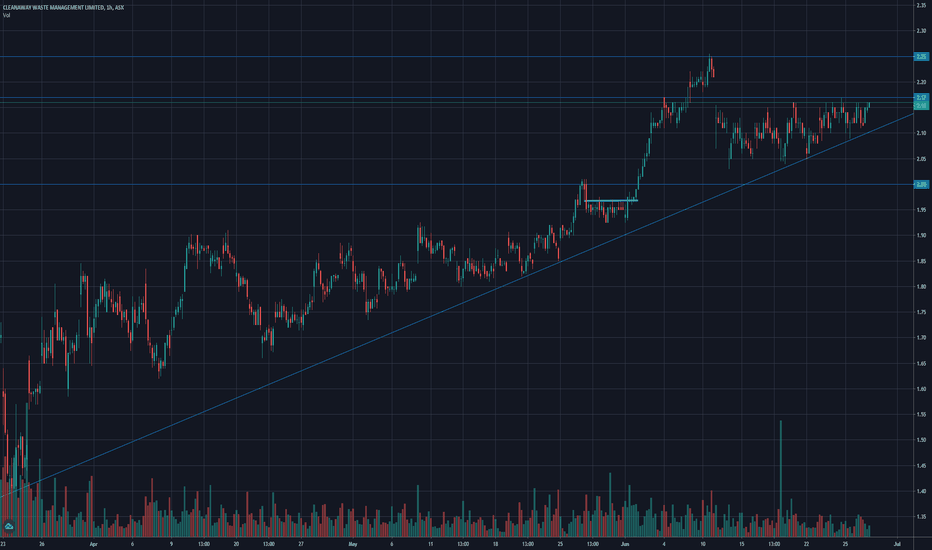The height and width of the screenshot is (550, 932).
Task: Select the 2.00 horizontal line price label
Action: 921,184
